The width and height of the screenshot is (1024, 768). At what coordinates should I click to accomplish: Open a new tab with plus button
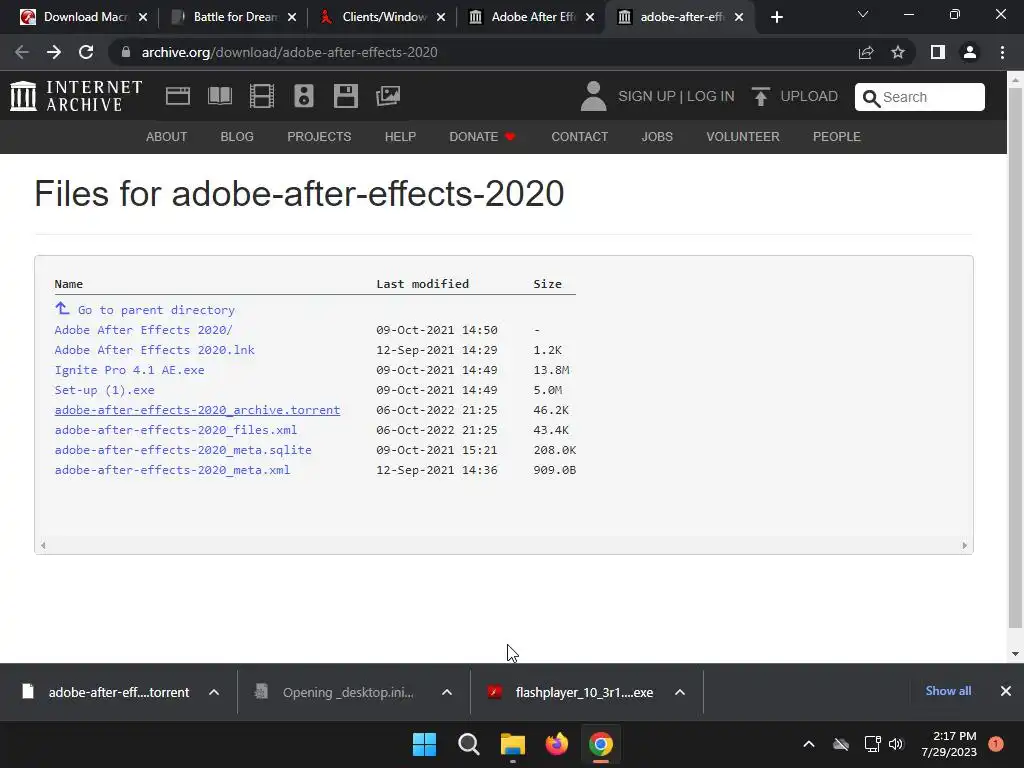tap(776, 17)
